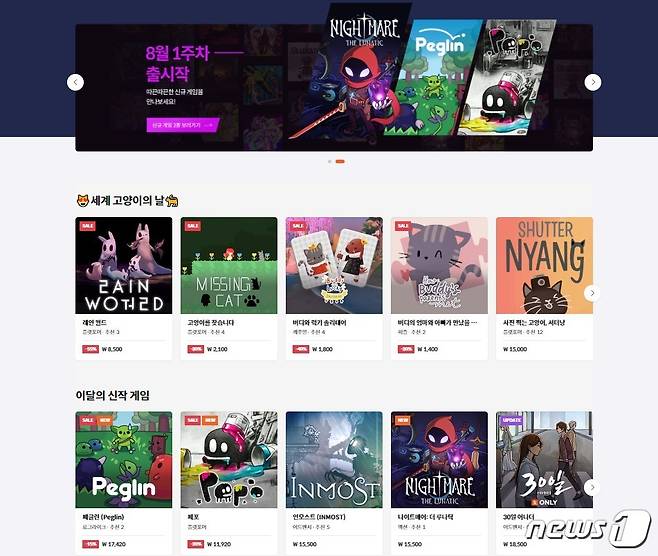Open the 30일 game thumbnail
This screenshot has height=556, width=658.
[x=544, y=459]
